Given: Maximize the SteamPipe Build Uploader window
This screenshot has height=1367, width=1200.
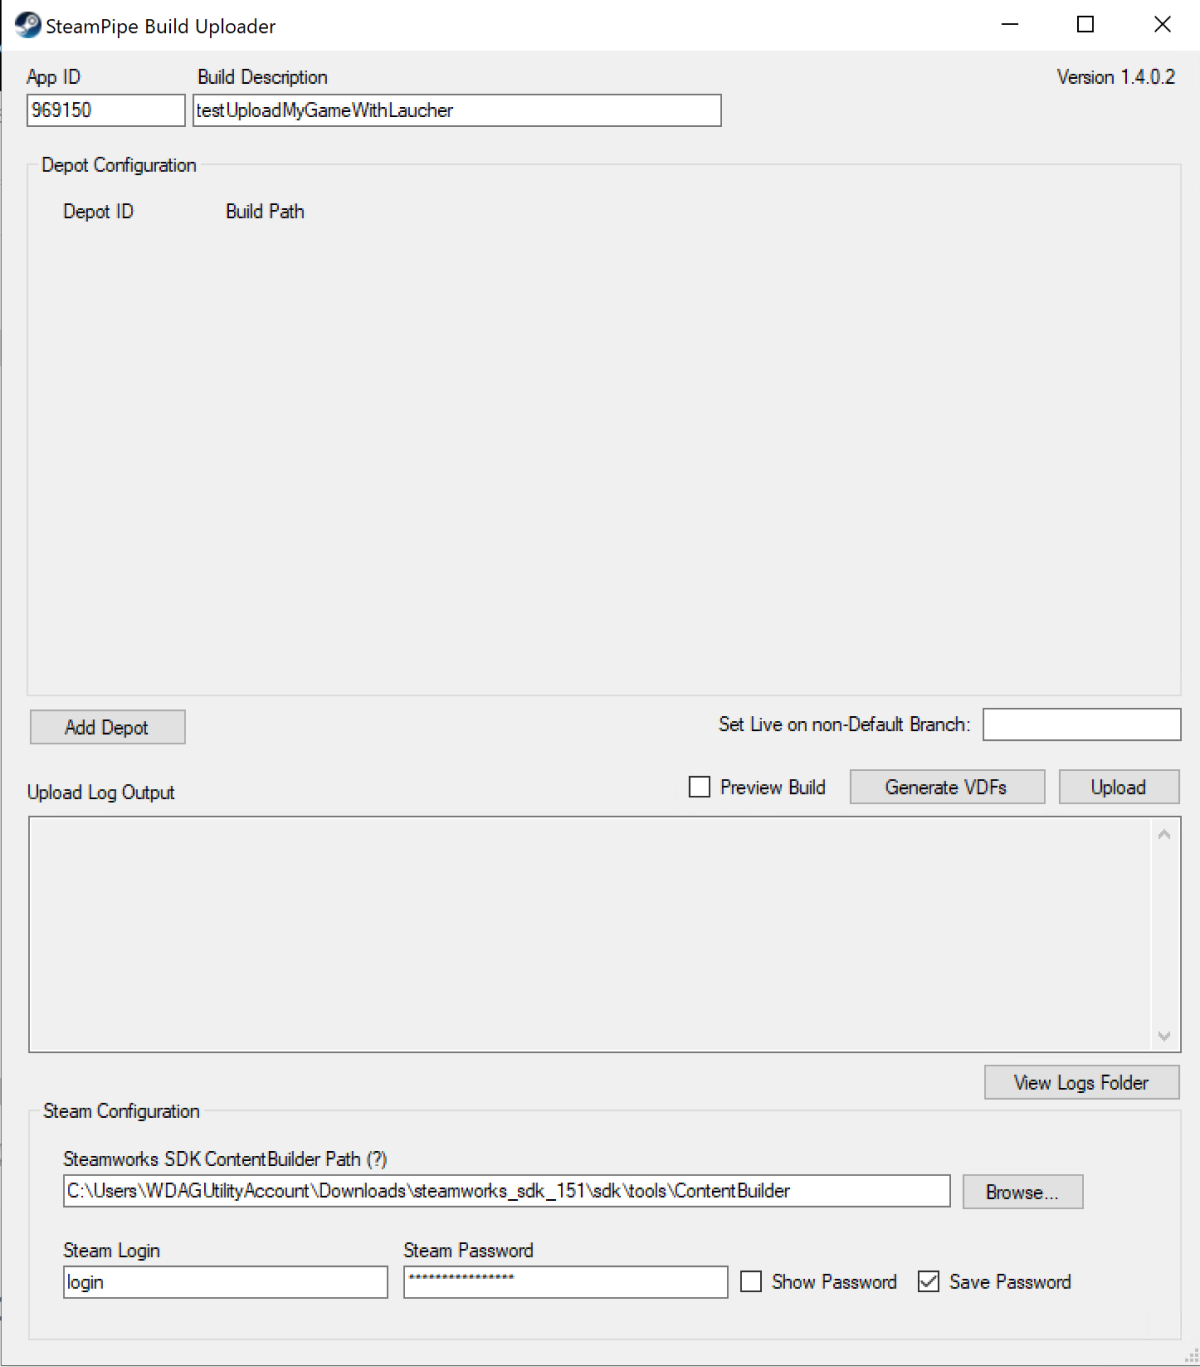Looking at the screenshot, I should (x=1085, y=25).
